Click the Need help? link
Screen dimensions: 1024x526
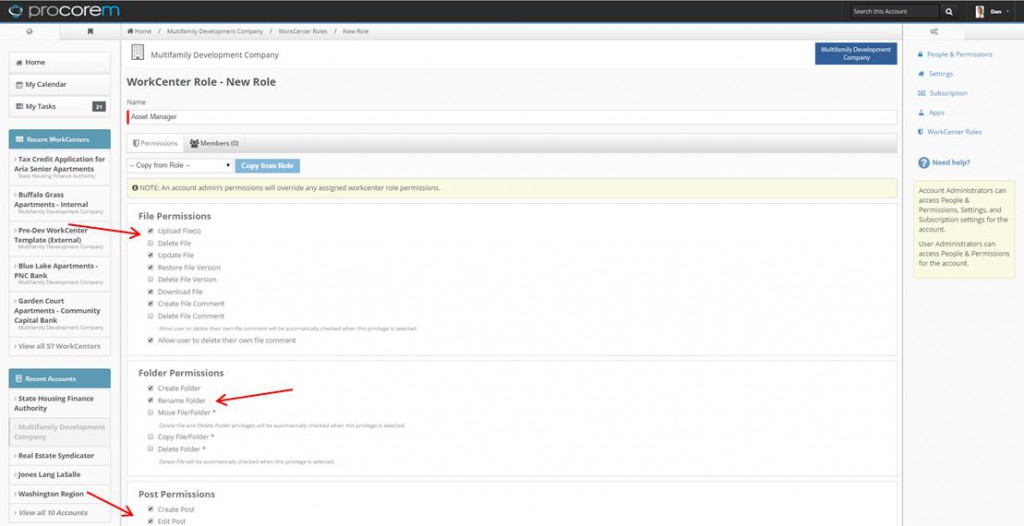(x=951, y=163)
